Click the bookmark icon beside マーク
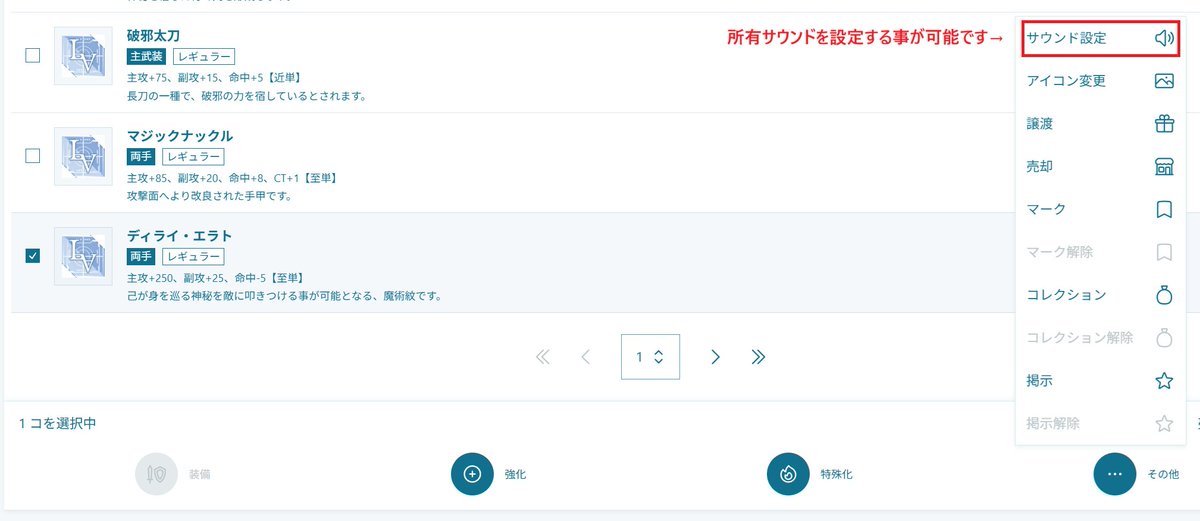This screenshot has height=521, width=1200. pyautogui.click(x=1163, y=210)
